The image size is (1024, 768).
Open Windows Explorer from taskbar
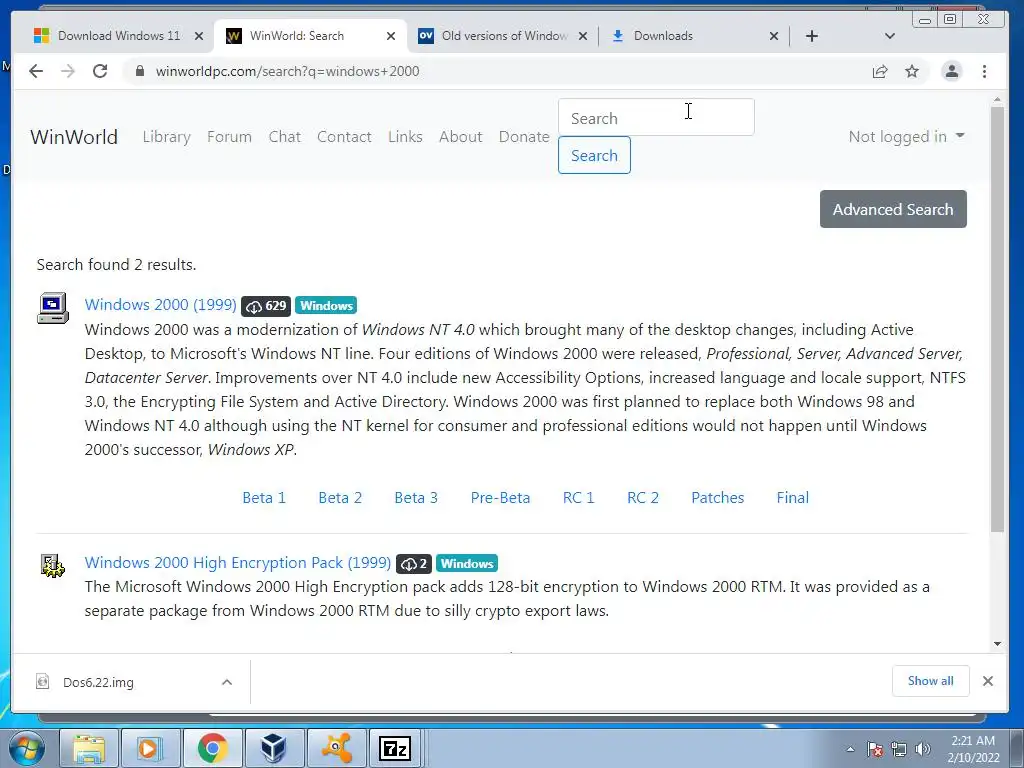pos(89,748)
